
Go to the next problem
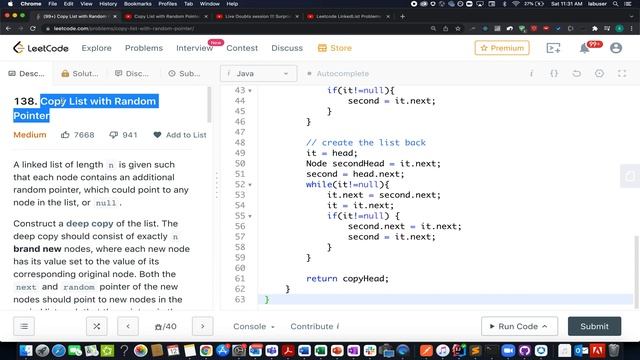point(202,326)
